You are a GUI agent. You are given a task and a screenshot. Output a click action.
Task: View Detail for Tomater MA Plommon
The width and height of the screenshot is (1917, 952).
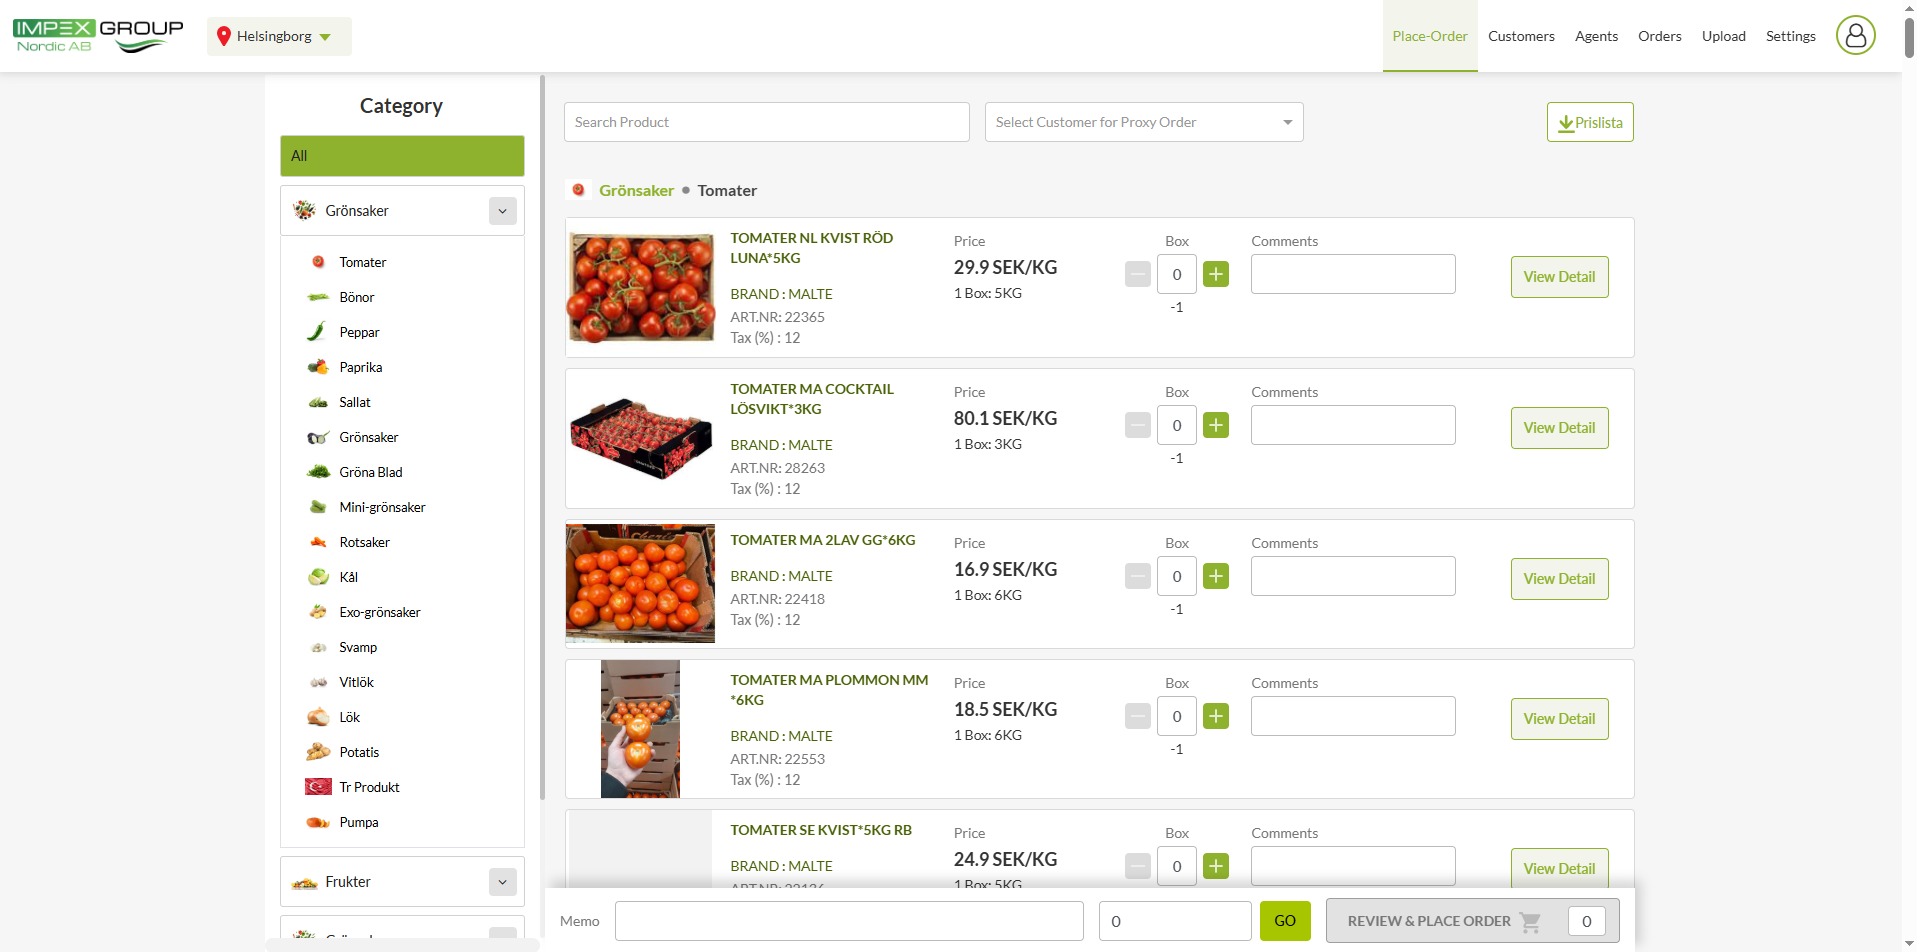pyautogui.click(x=1559, y=719)
